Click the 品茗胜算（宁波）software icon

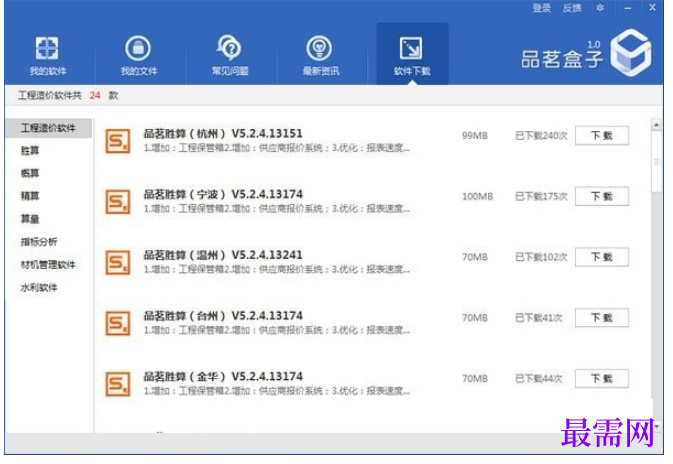(x=118, y=202)
